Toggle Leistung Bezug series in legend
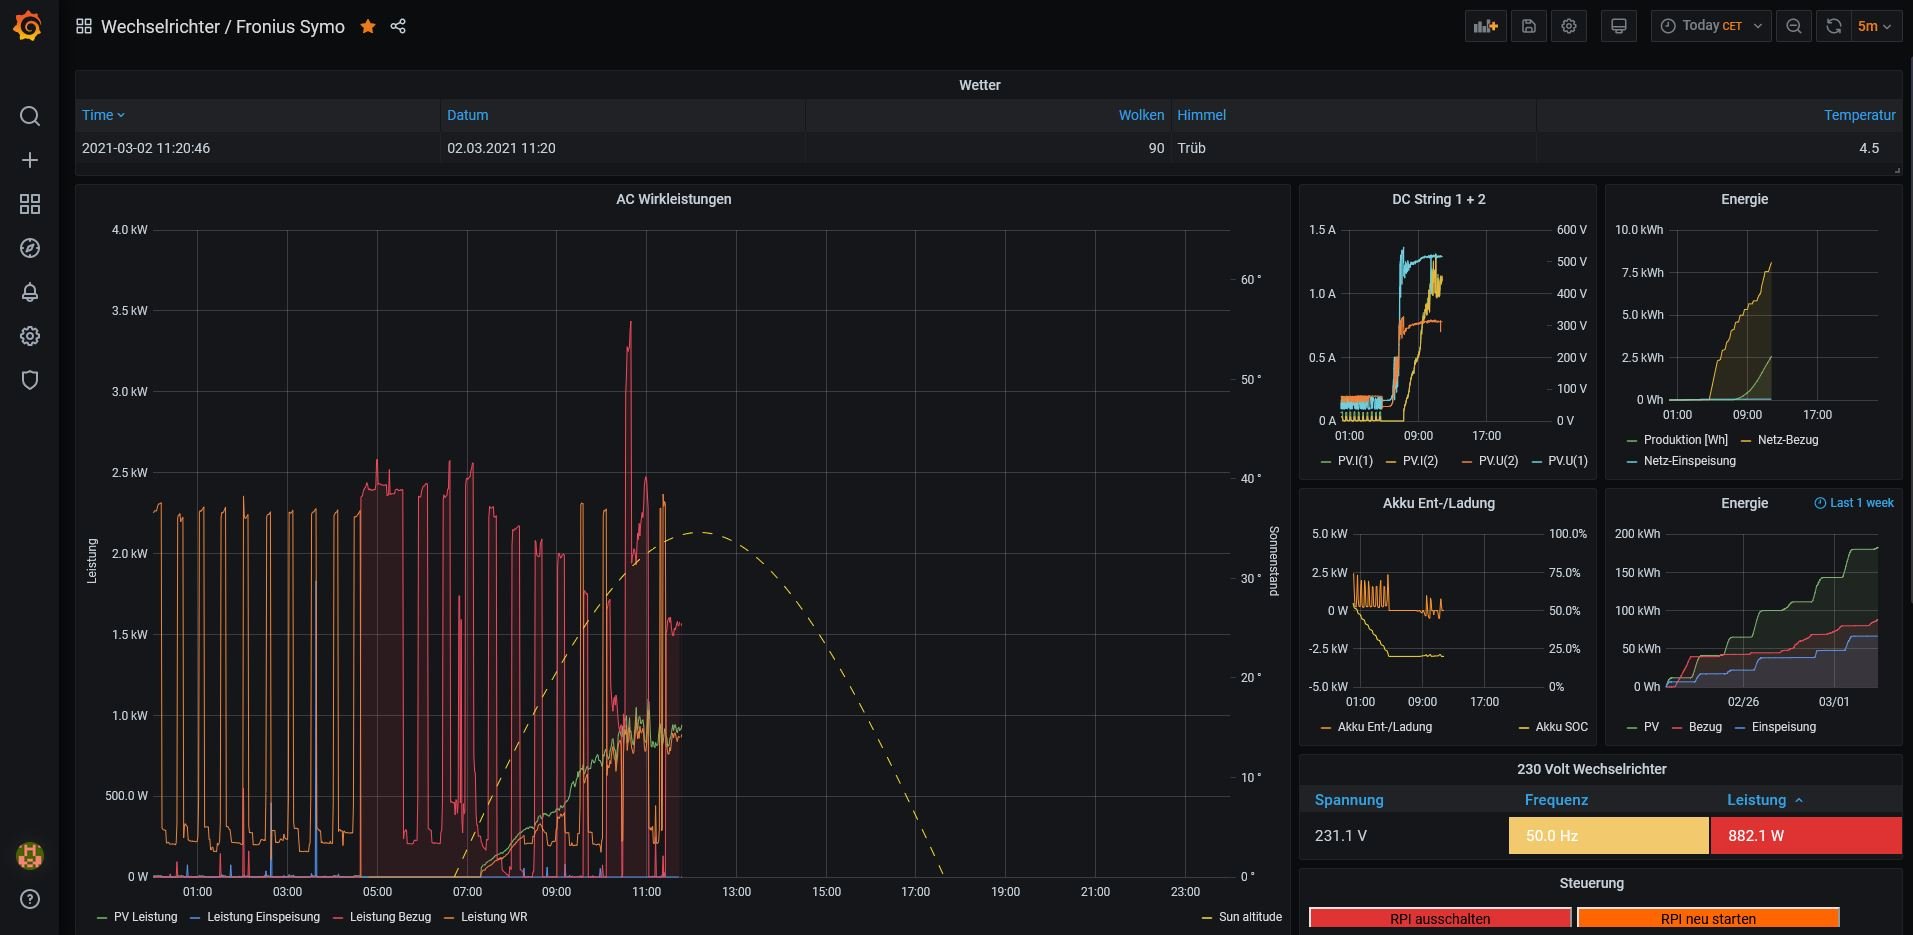The width and height of the screenshot is (1913, 935). 389,917
